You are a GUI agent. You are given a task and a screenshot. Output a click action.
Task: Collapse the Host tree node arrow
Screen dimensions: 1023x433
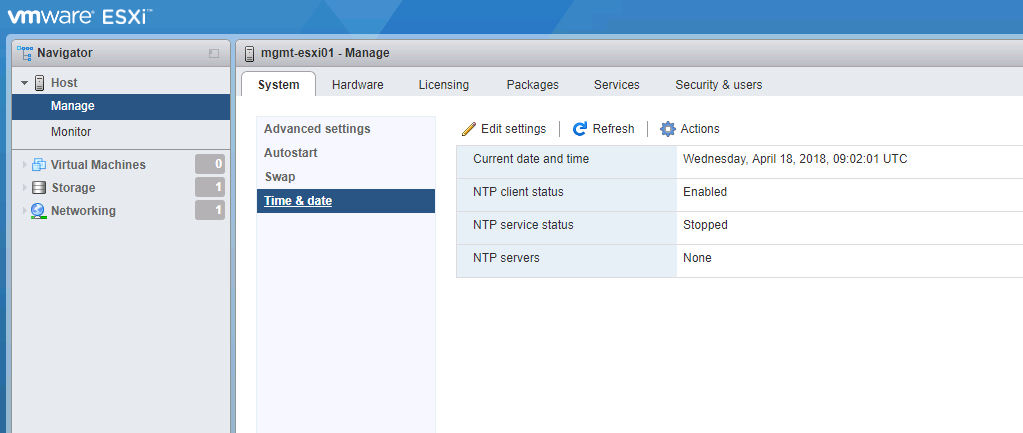[x=25, y=83]
